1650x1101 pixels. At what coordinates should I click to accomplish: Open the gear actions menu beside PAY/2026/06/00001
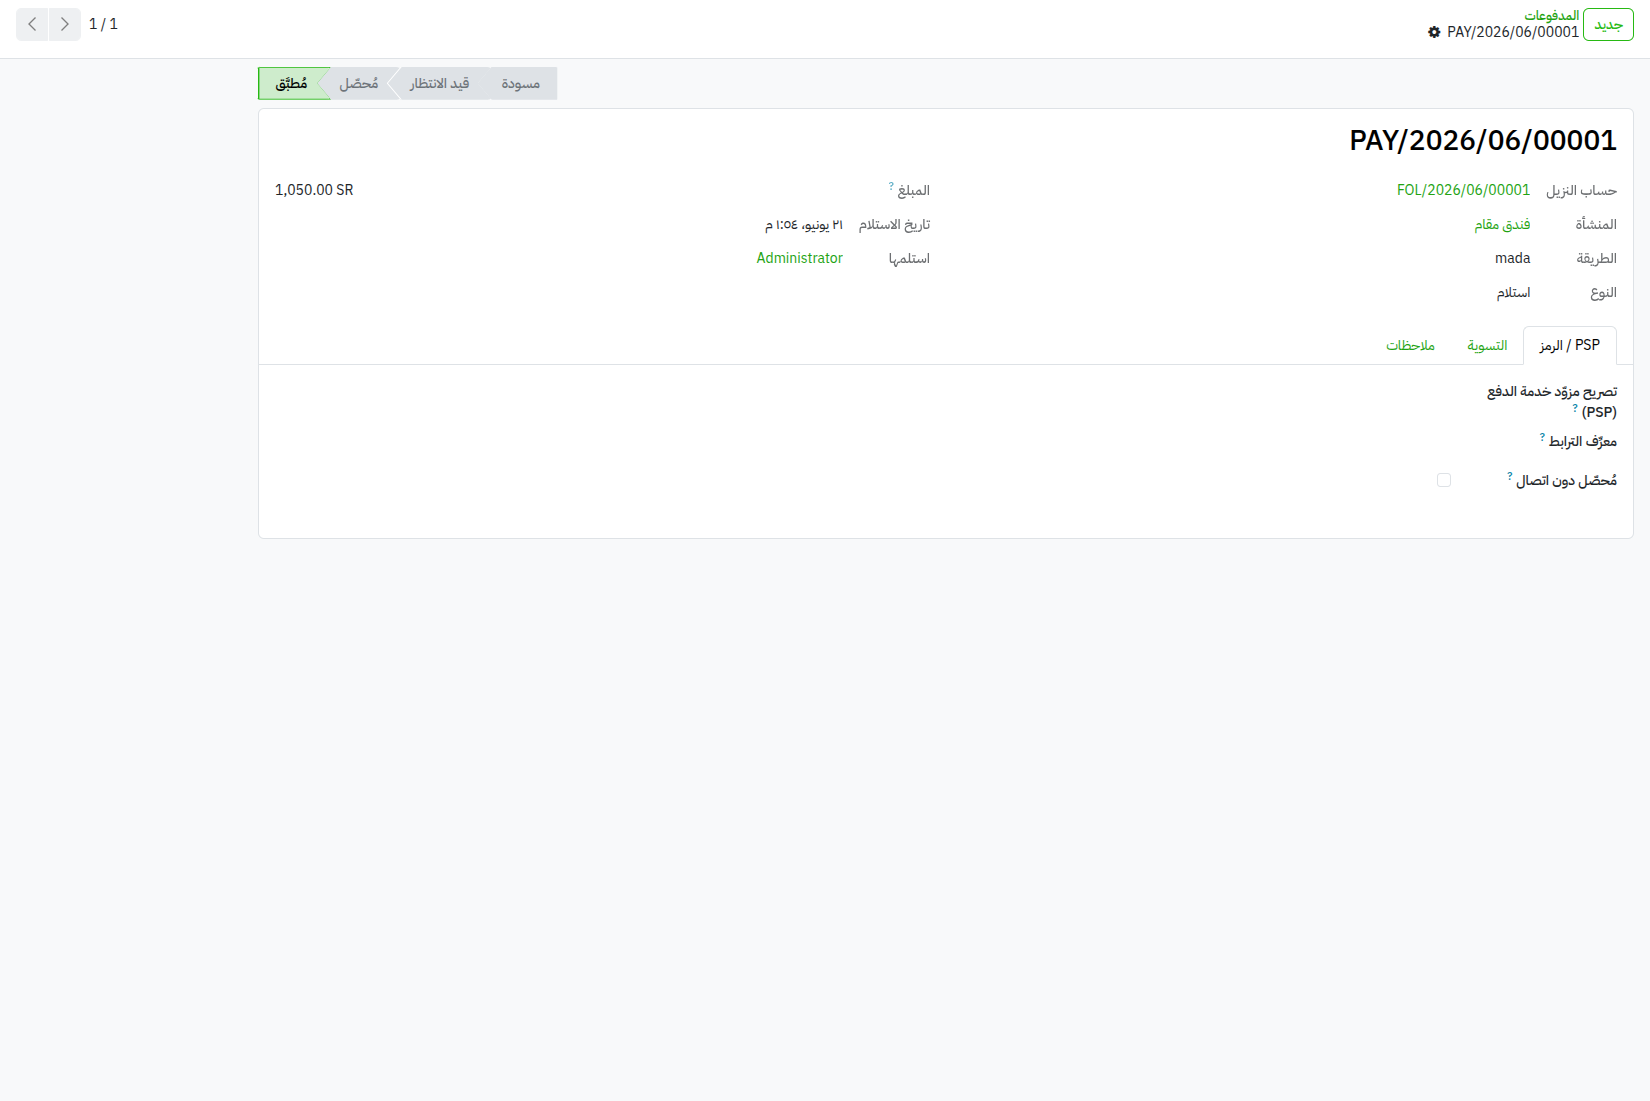coord(1434,32)
